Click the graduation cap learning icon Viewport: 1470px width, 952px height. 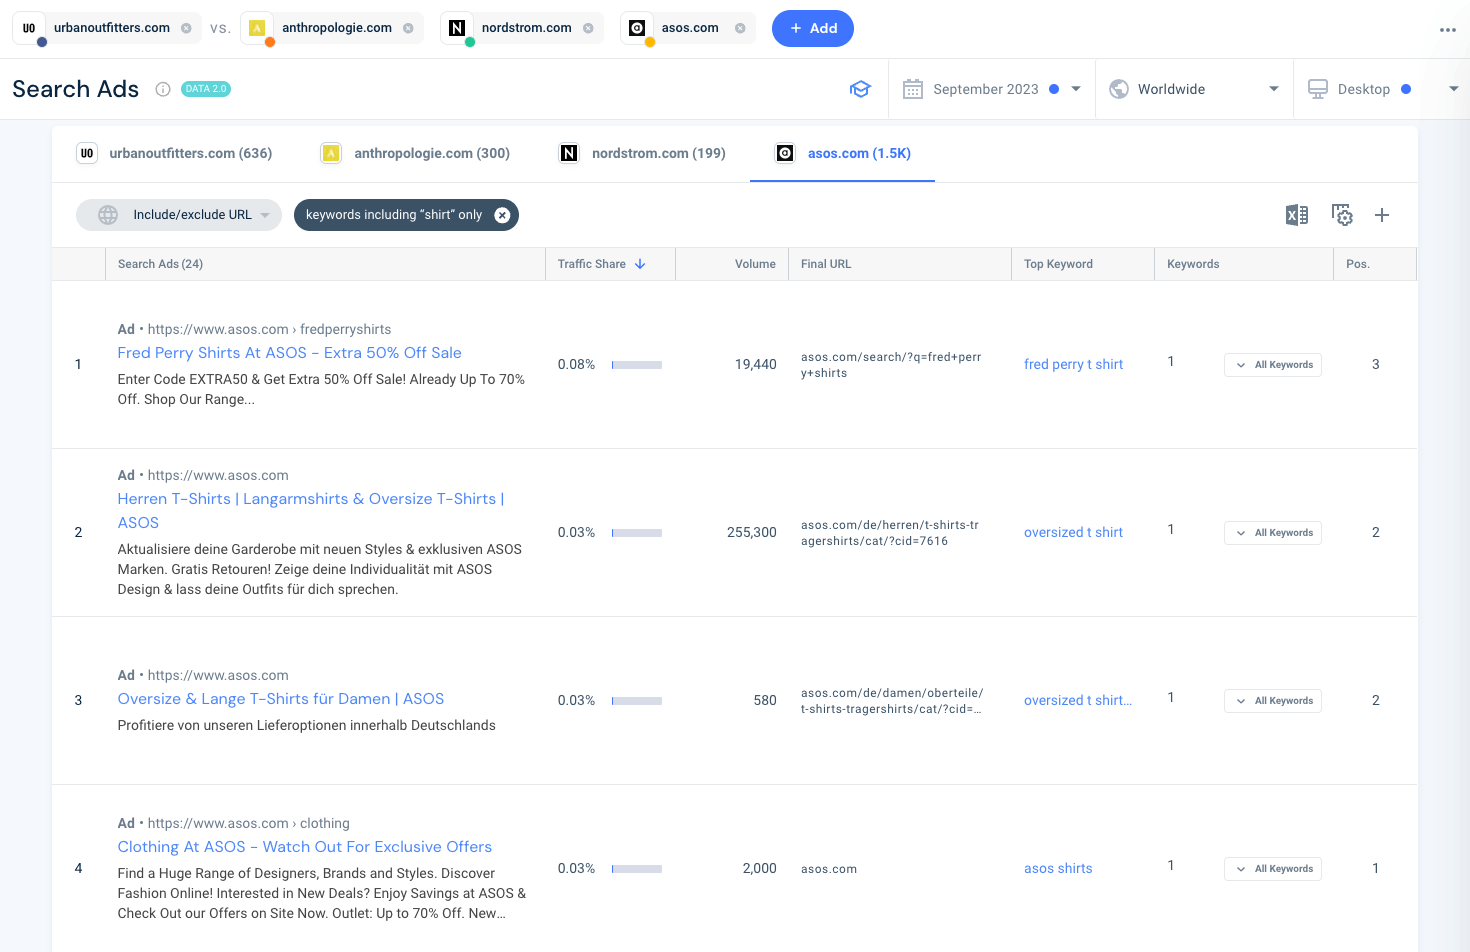[860, 88]
